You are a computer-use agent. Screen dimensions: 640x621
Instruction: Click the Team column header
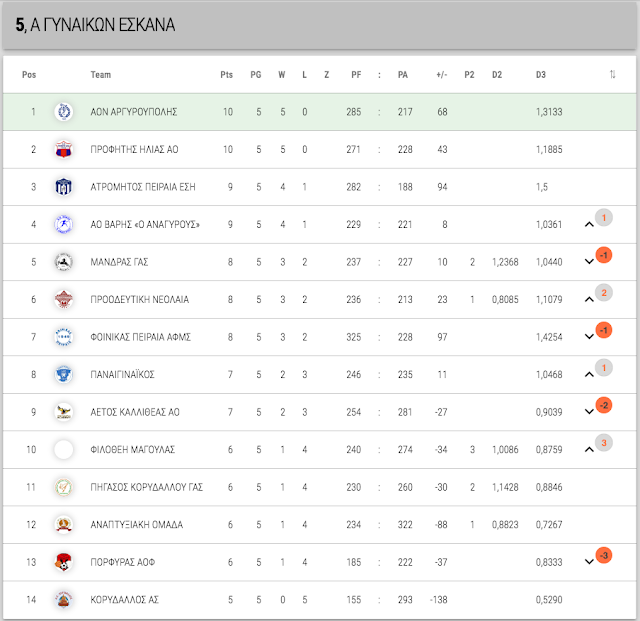coord(100,75)
